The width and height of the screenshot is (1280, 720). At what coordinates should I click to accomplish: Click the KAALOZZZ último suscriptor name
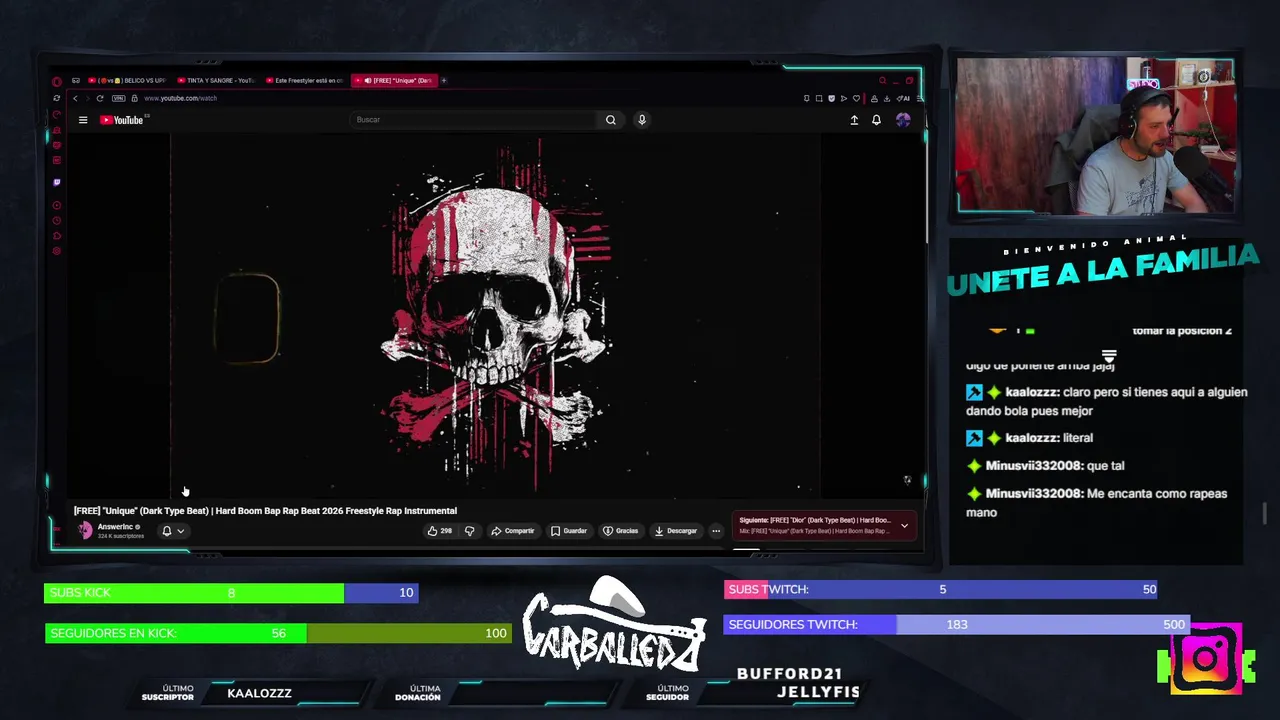(259, 693)
